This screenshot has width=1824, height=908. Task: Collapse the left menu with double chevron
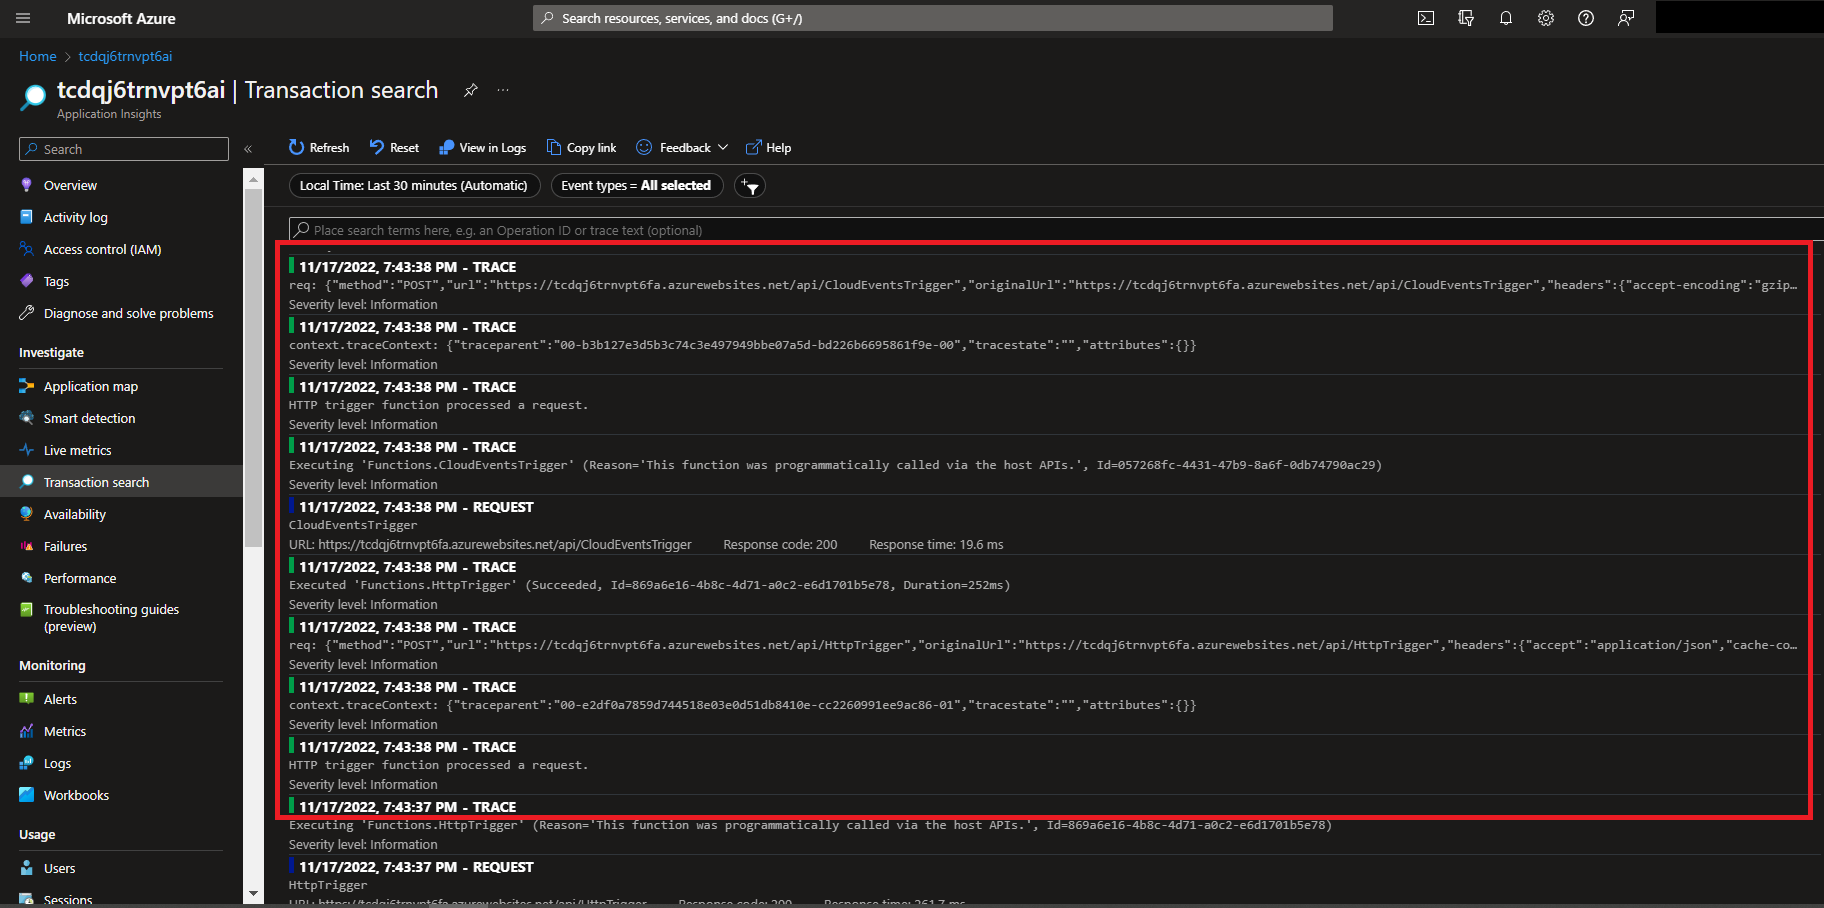point(248,149)
